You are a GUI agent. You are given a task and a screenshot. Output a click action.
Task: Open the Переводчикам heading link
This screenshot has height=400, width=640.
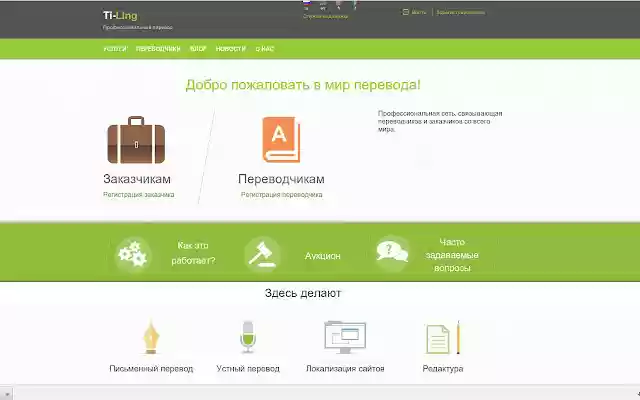tap(281, 179)
